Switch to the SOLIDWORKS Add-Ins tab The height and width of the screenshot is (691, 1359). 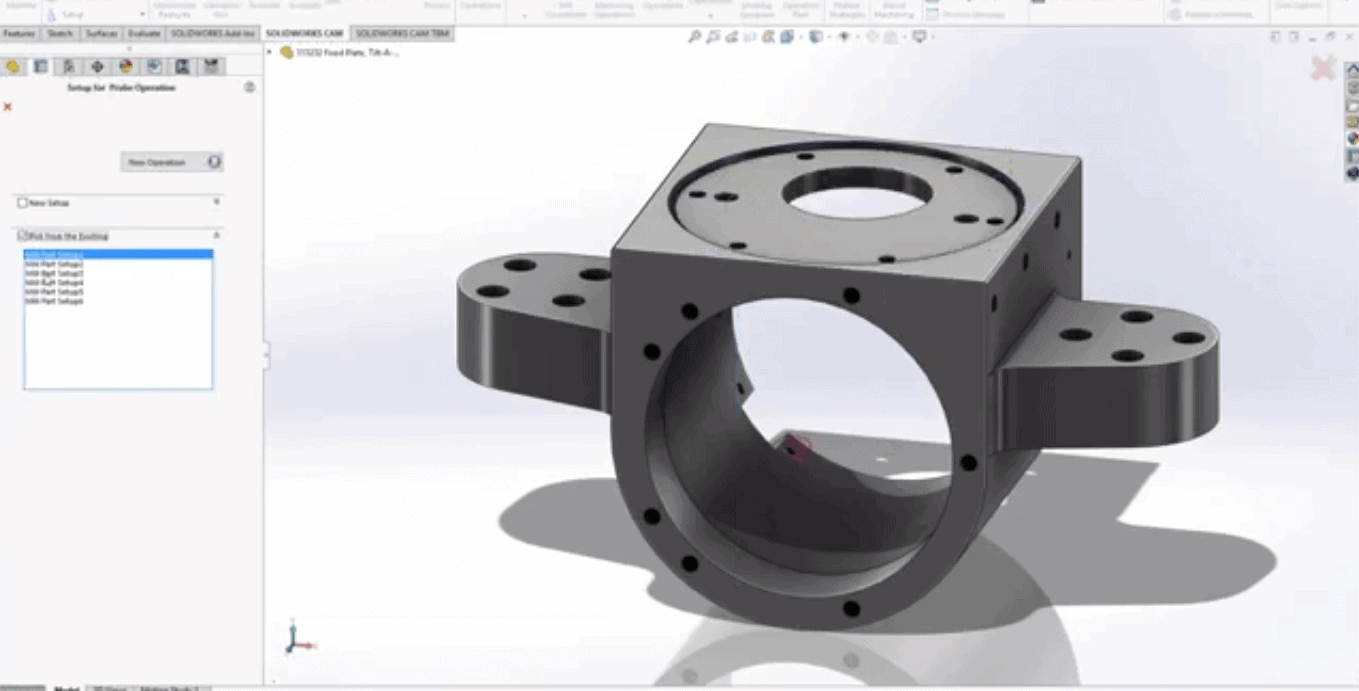(213, 34)
